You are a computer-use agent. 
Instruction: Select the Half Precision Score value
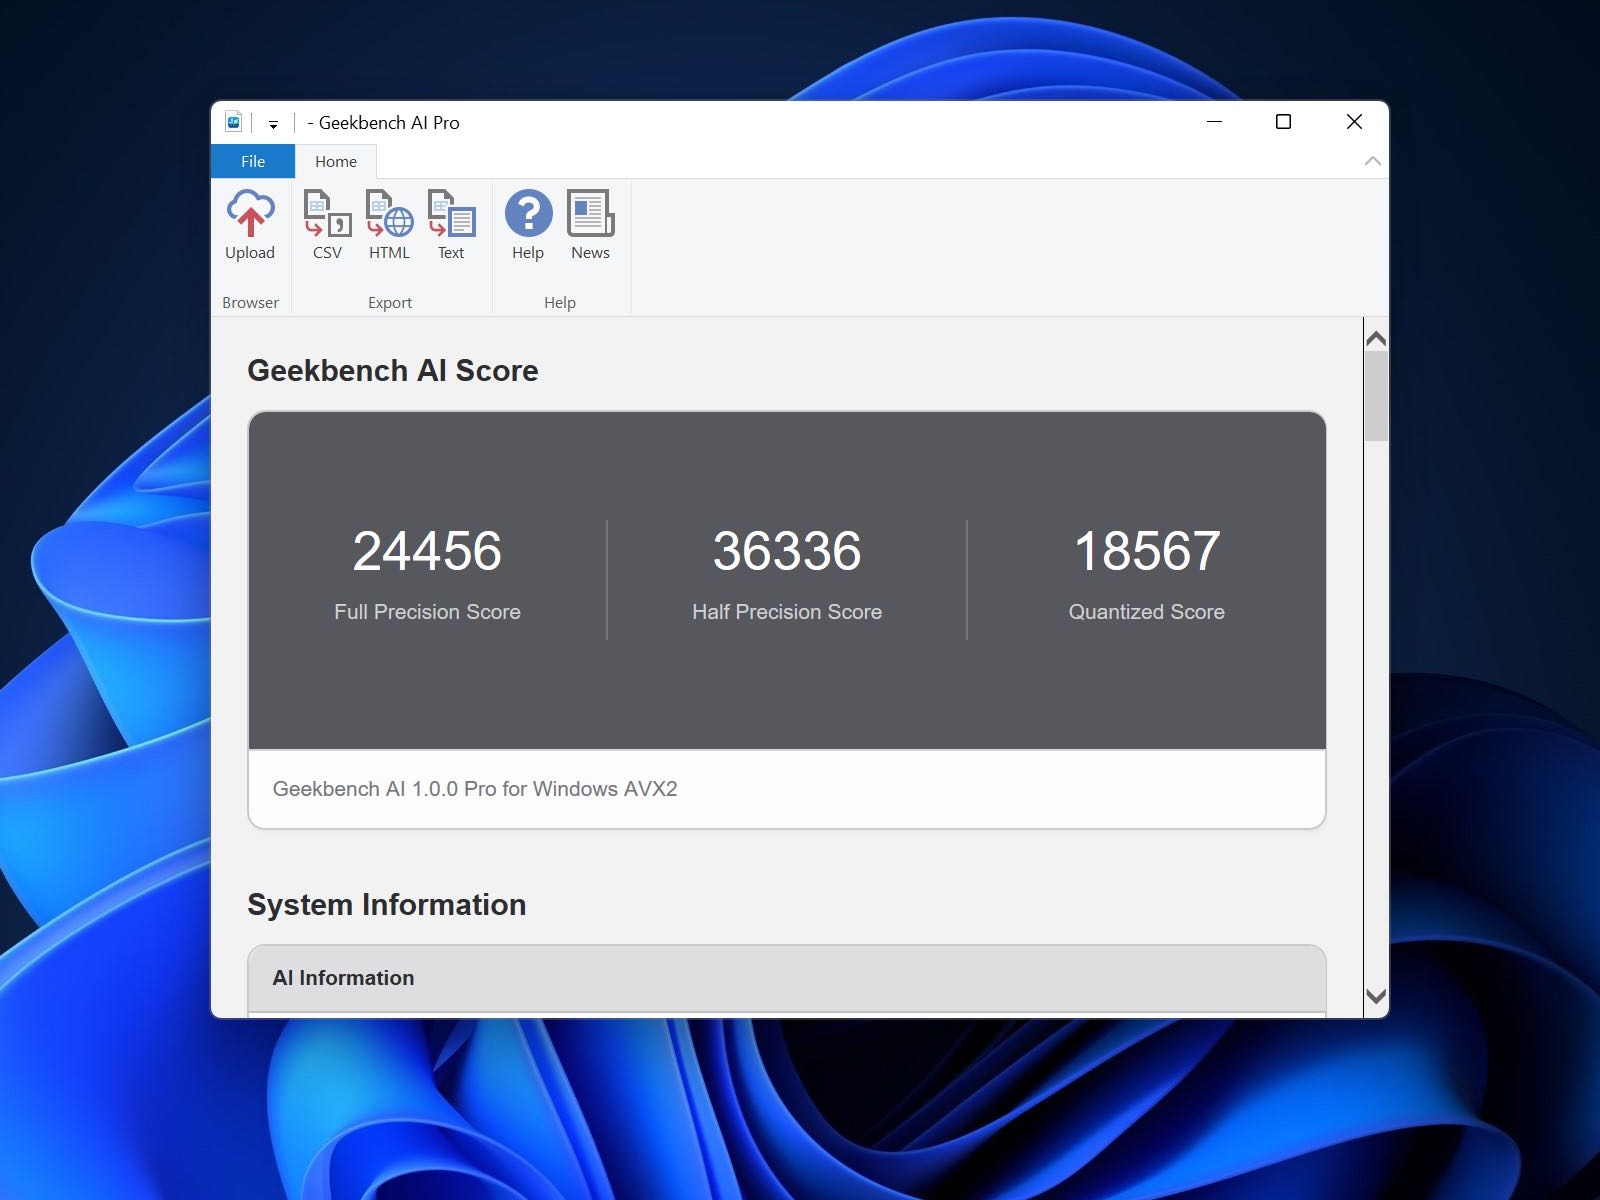click(x=787, y=551)
